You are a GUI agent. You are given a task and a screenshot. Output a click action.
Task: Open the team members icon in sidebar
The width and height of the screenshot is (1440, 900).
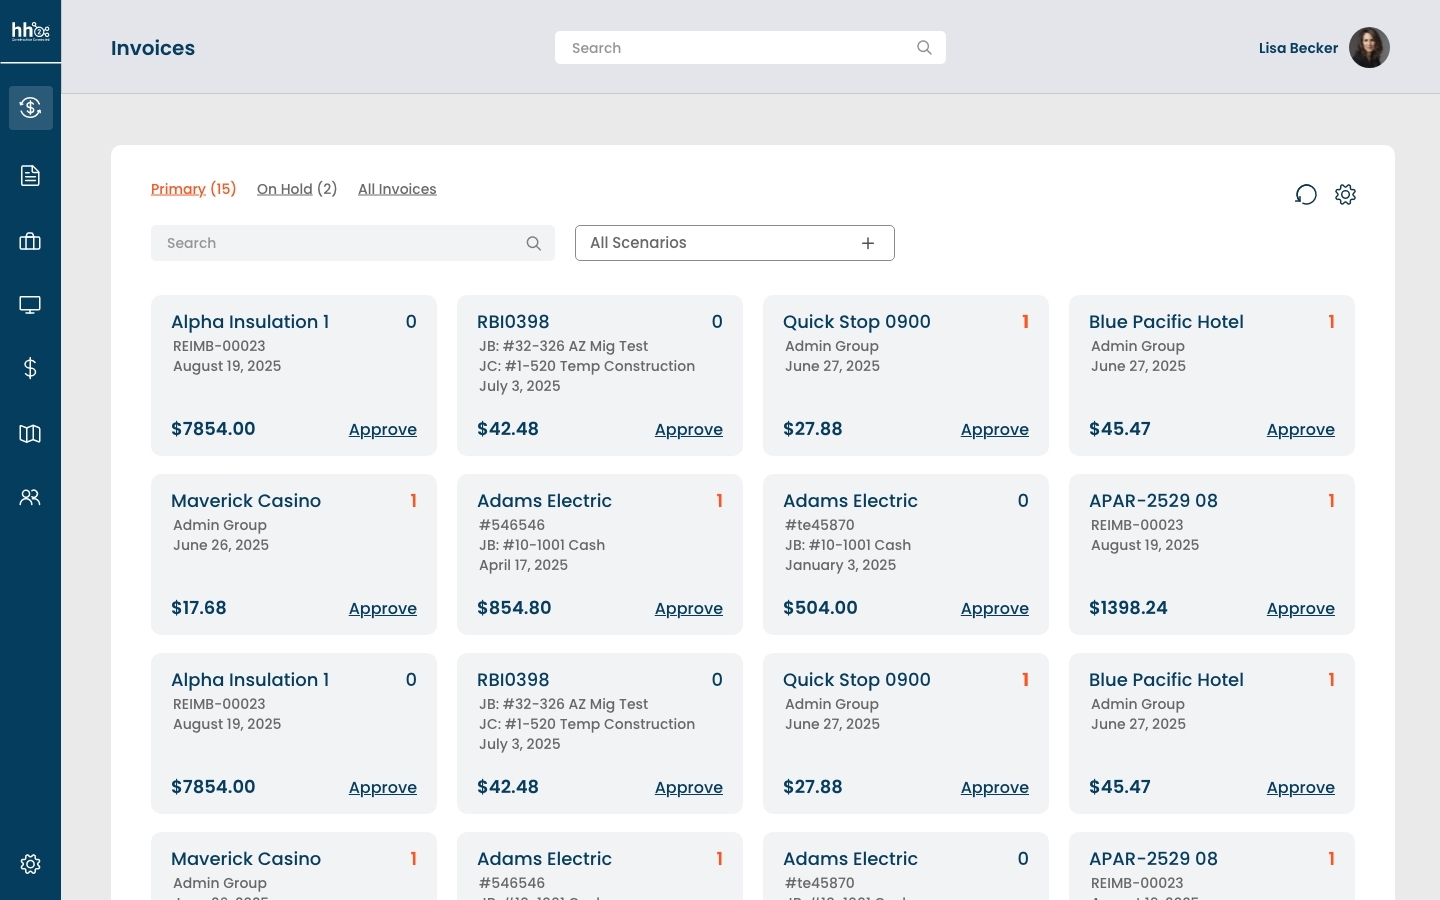[30, 497]
